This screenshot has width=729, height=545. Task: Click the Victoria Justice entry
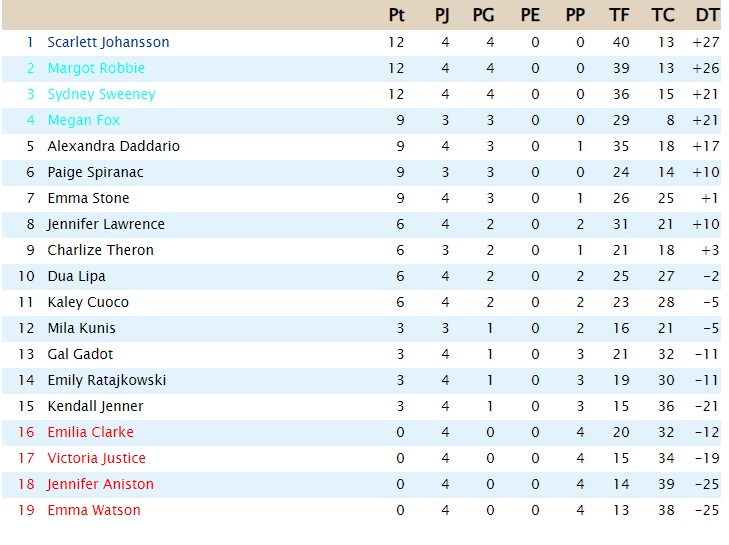pos(96,459)
